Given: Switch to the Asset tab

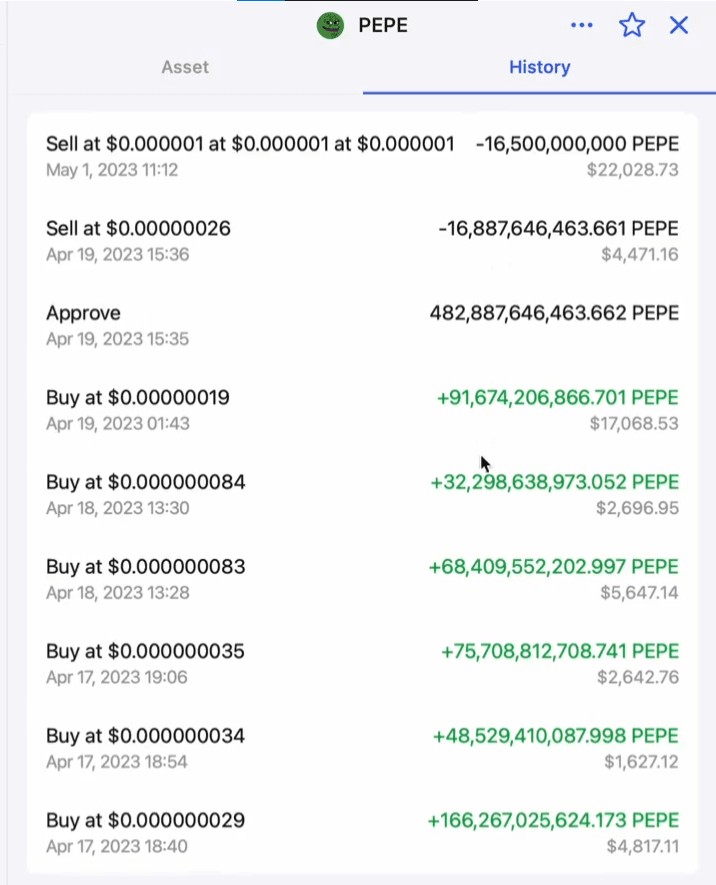Looking at the screenshot, I should (x=185, y=67).
